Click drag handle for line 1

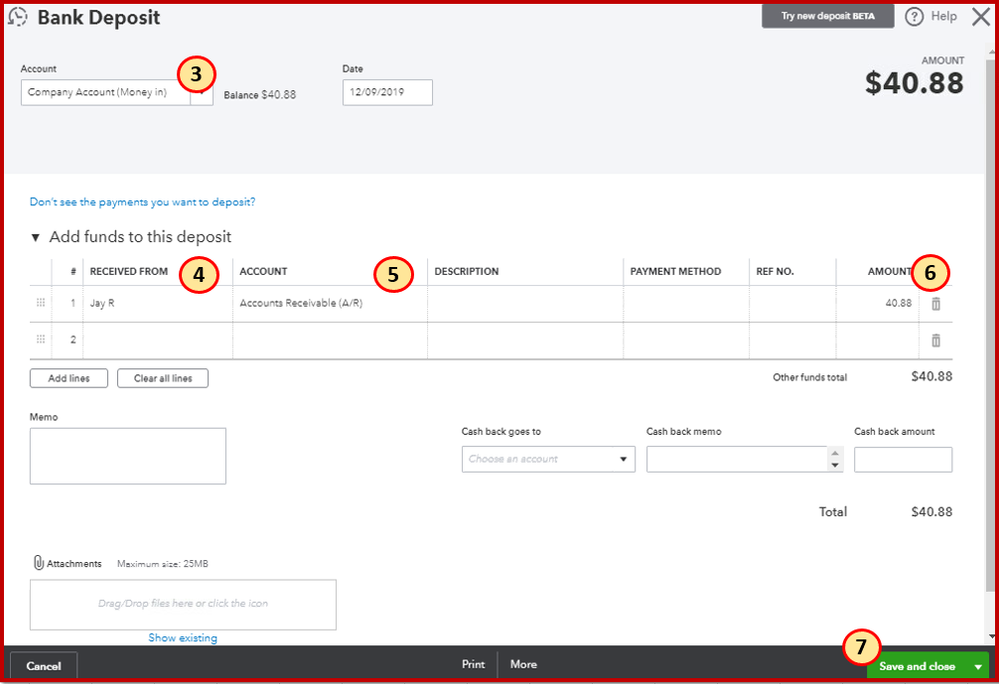click(41, 303)
